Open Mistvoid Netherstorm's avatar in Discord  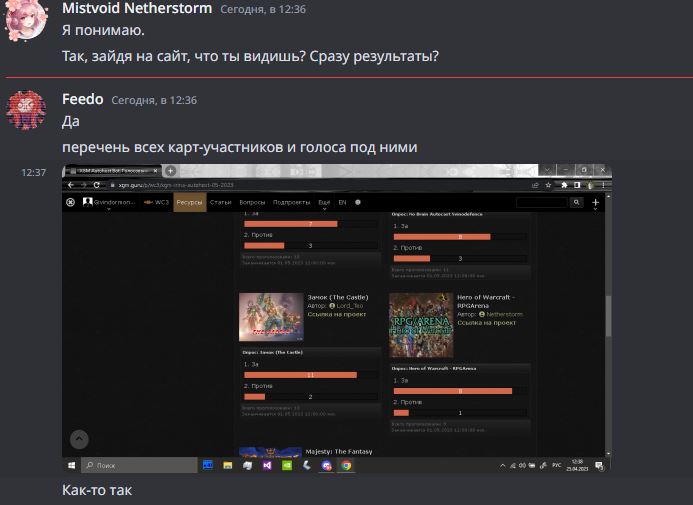pos(26,20)
